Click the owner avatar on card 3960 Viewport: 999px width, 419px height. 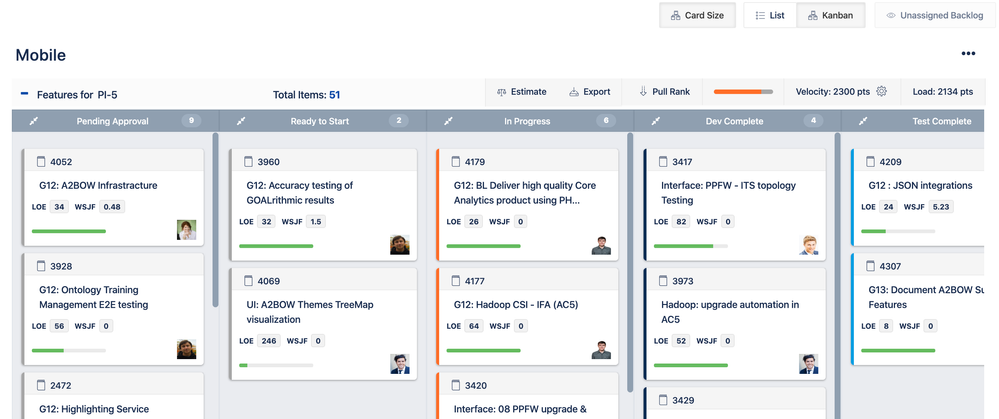400,245
